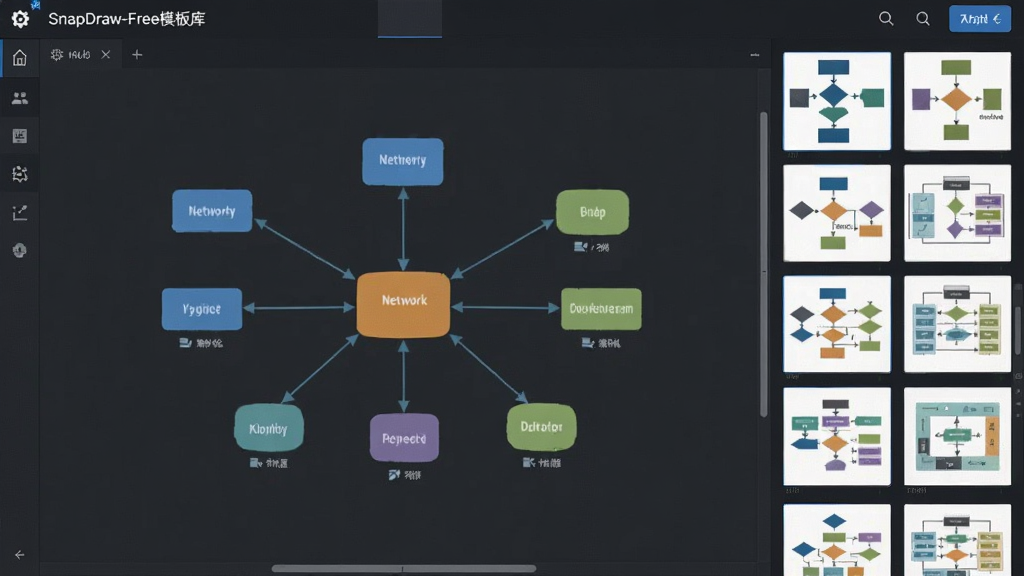Choose the first template thumbnail with blue shapes
Screen dimensions: 1024x576
pyautogui.click(x=837, y=101)
